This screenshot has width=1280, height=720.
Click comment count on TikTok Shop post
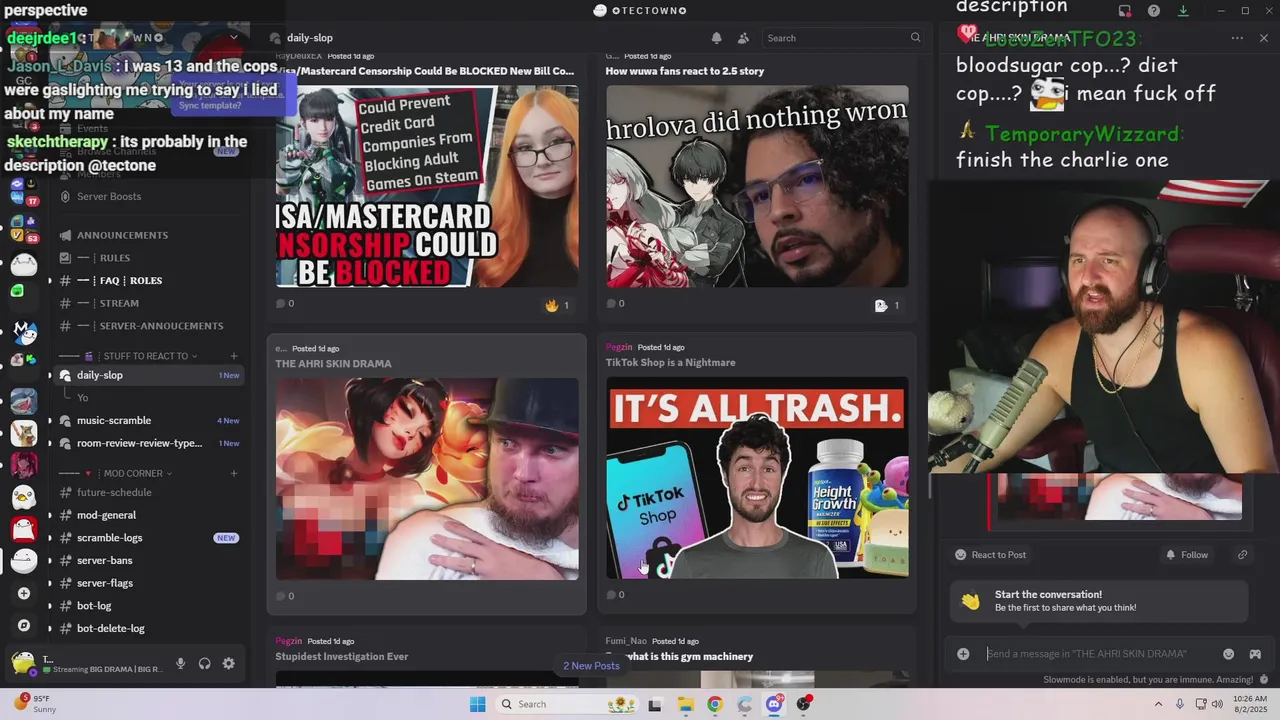(x=615, y=595)
